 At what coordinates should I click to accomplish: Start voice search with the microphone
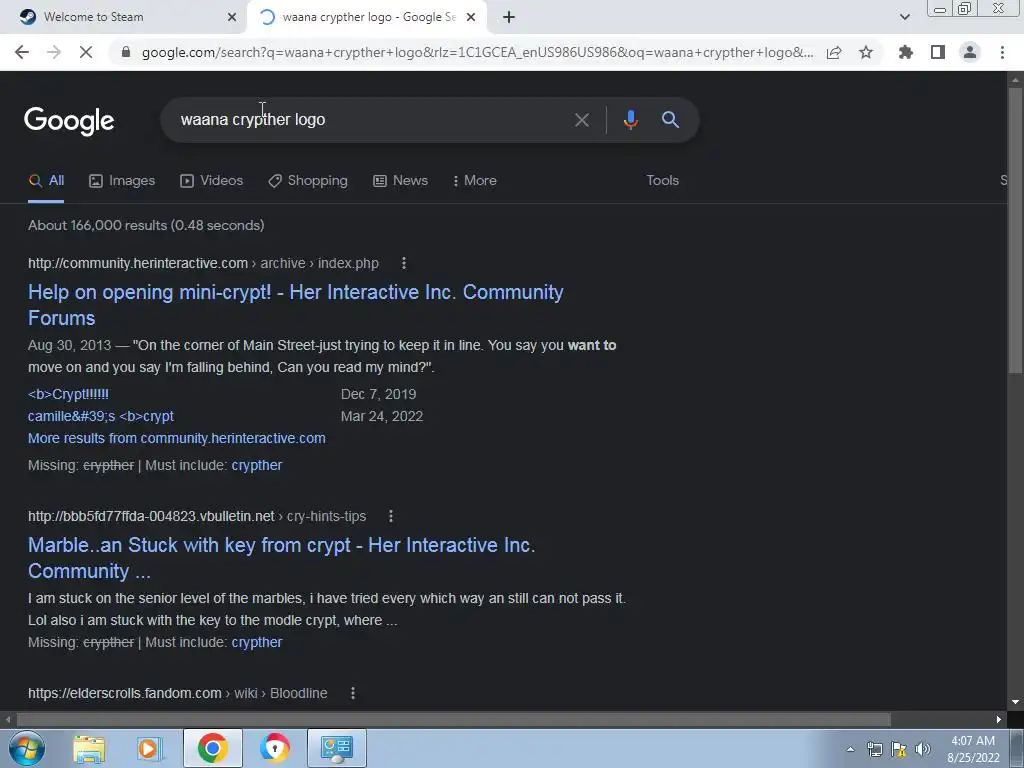(630, 120)
